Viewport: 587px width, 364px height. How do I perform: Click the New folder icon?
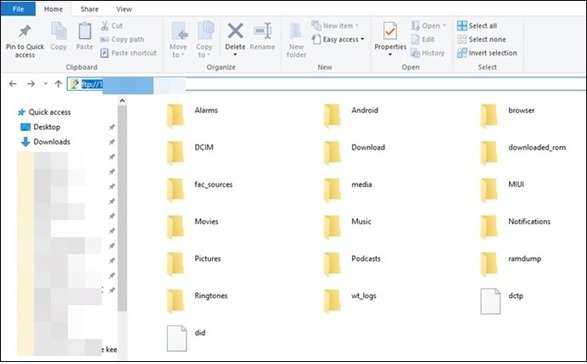tap(296, 32)
